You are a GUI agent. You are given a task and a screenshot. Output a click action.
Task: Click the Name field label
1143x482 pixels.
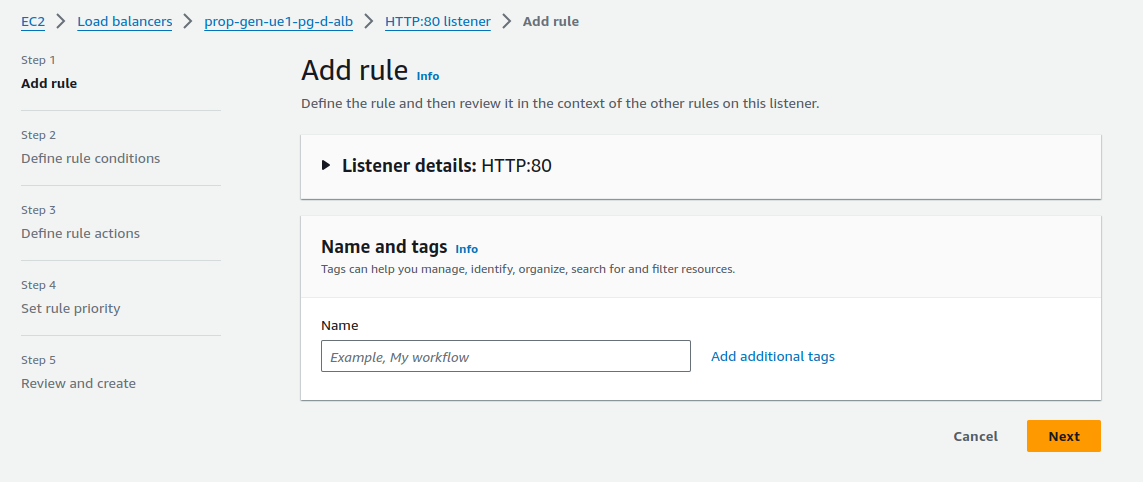[x=340, y=325]
